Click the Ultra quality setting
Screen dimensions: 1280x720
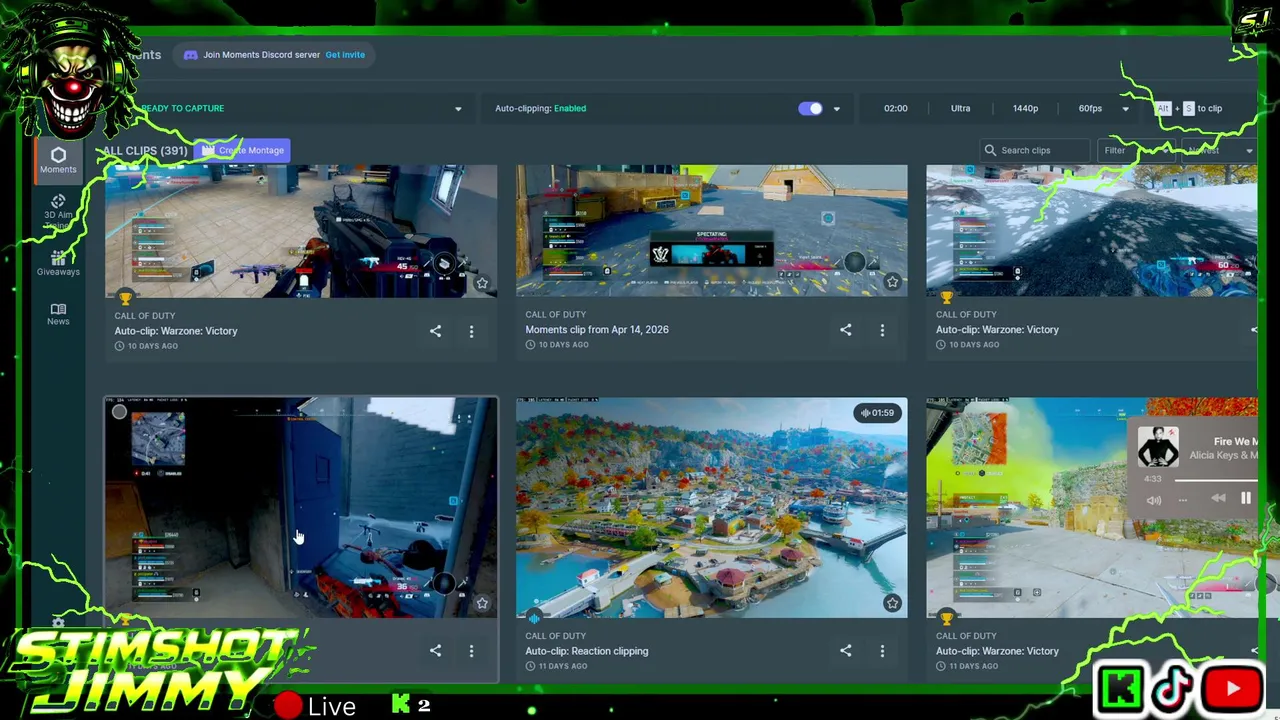[960, 108]
